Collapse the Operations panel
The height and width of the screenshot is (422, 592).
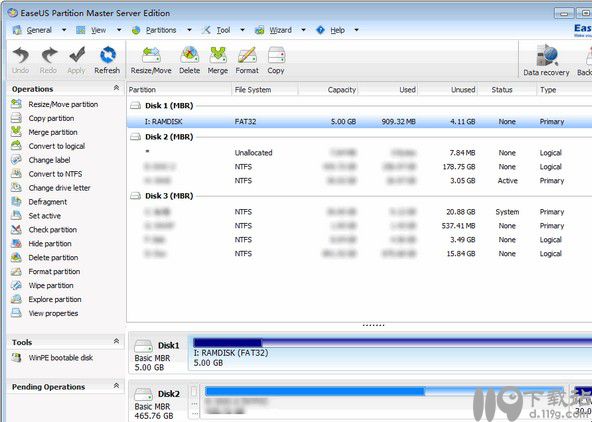pyautogui.click(x=116, y=88)
